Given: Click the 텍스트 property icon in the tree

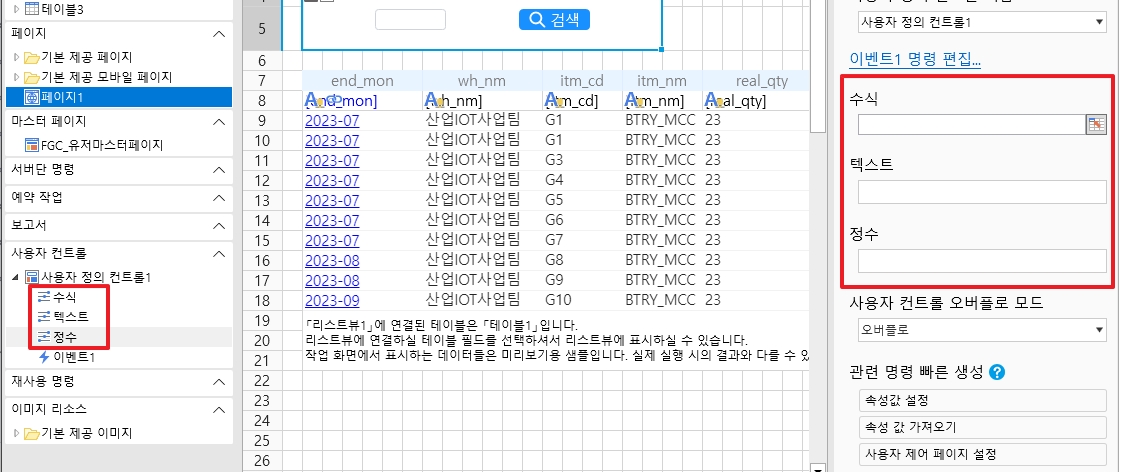Looking at the screenshot, I should click(43, 317).
